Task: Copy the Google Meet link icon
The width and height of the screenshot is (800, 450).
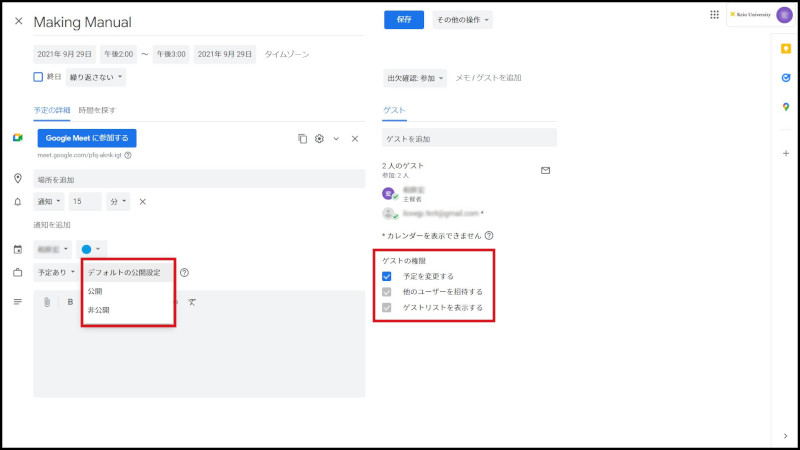Action: 302,139
